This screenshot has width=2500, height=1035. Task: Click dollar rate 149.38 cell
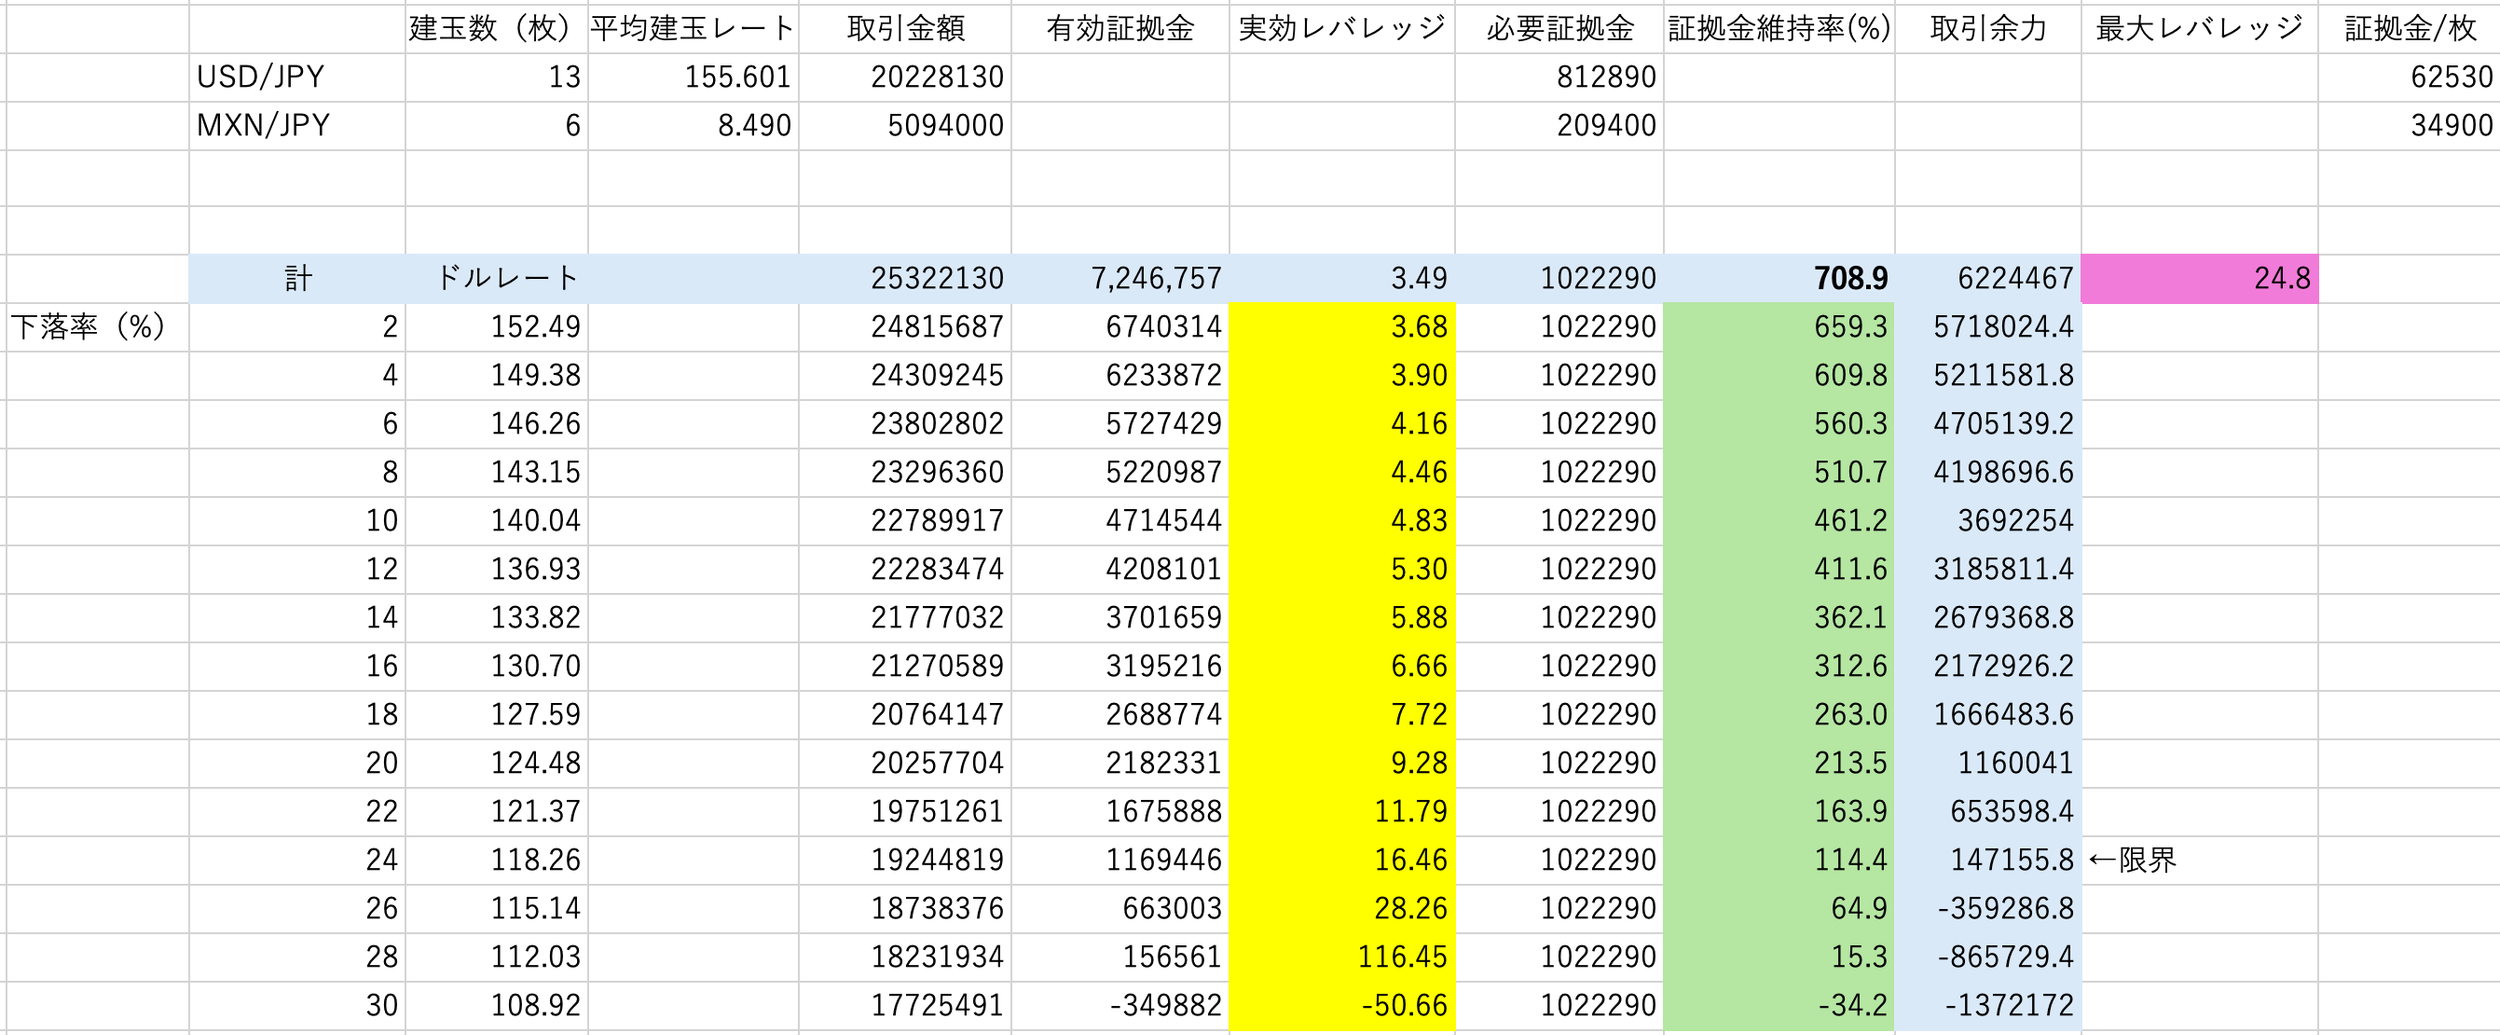point(496,375)
